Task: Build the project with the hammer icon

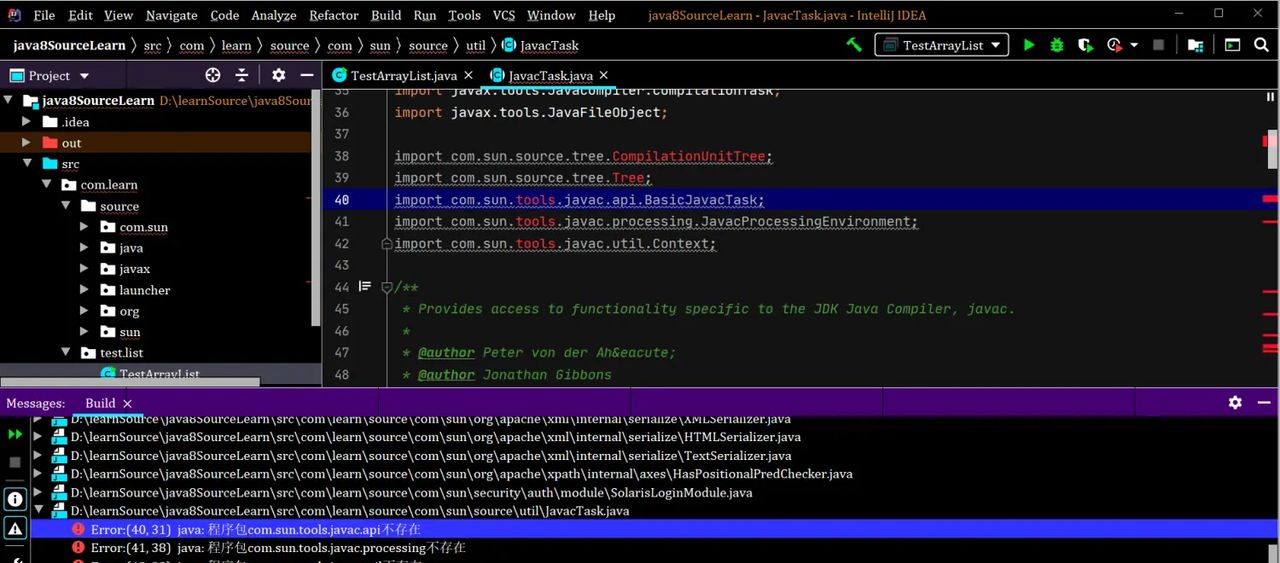Action: [x=854, y=45]
